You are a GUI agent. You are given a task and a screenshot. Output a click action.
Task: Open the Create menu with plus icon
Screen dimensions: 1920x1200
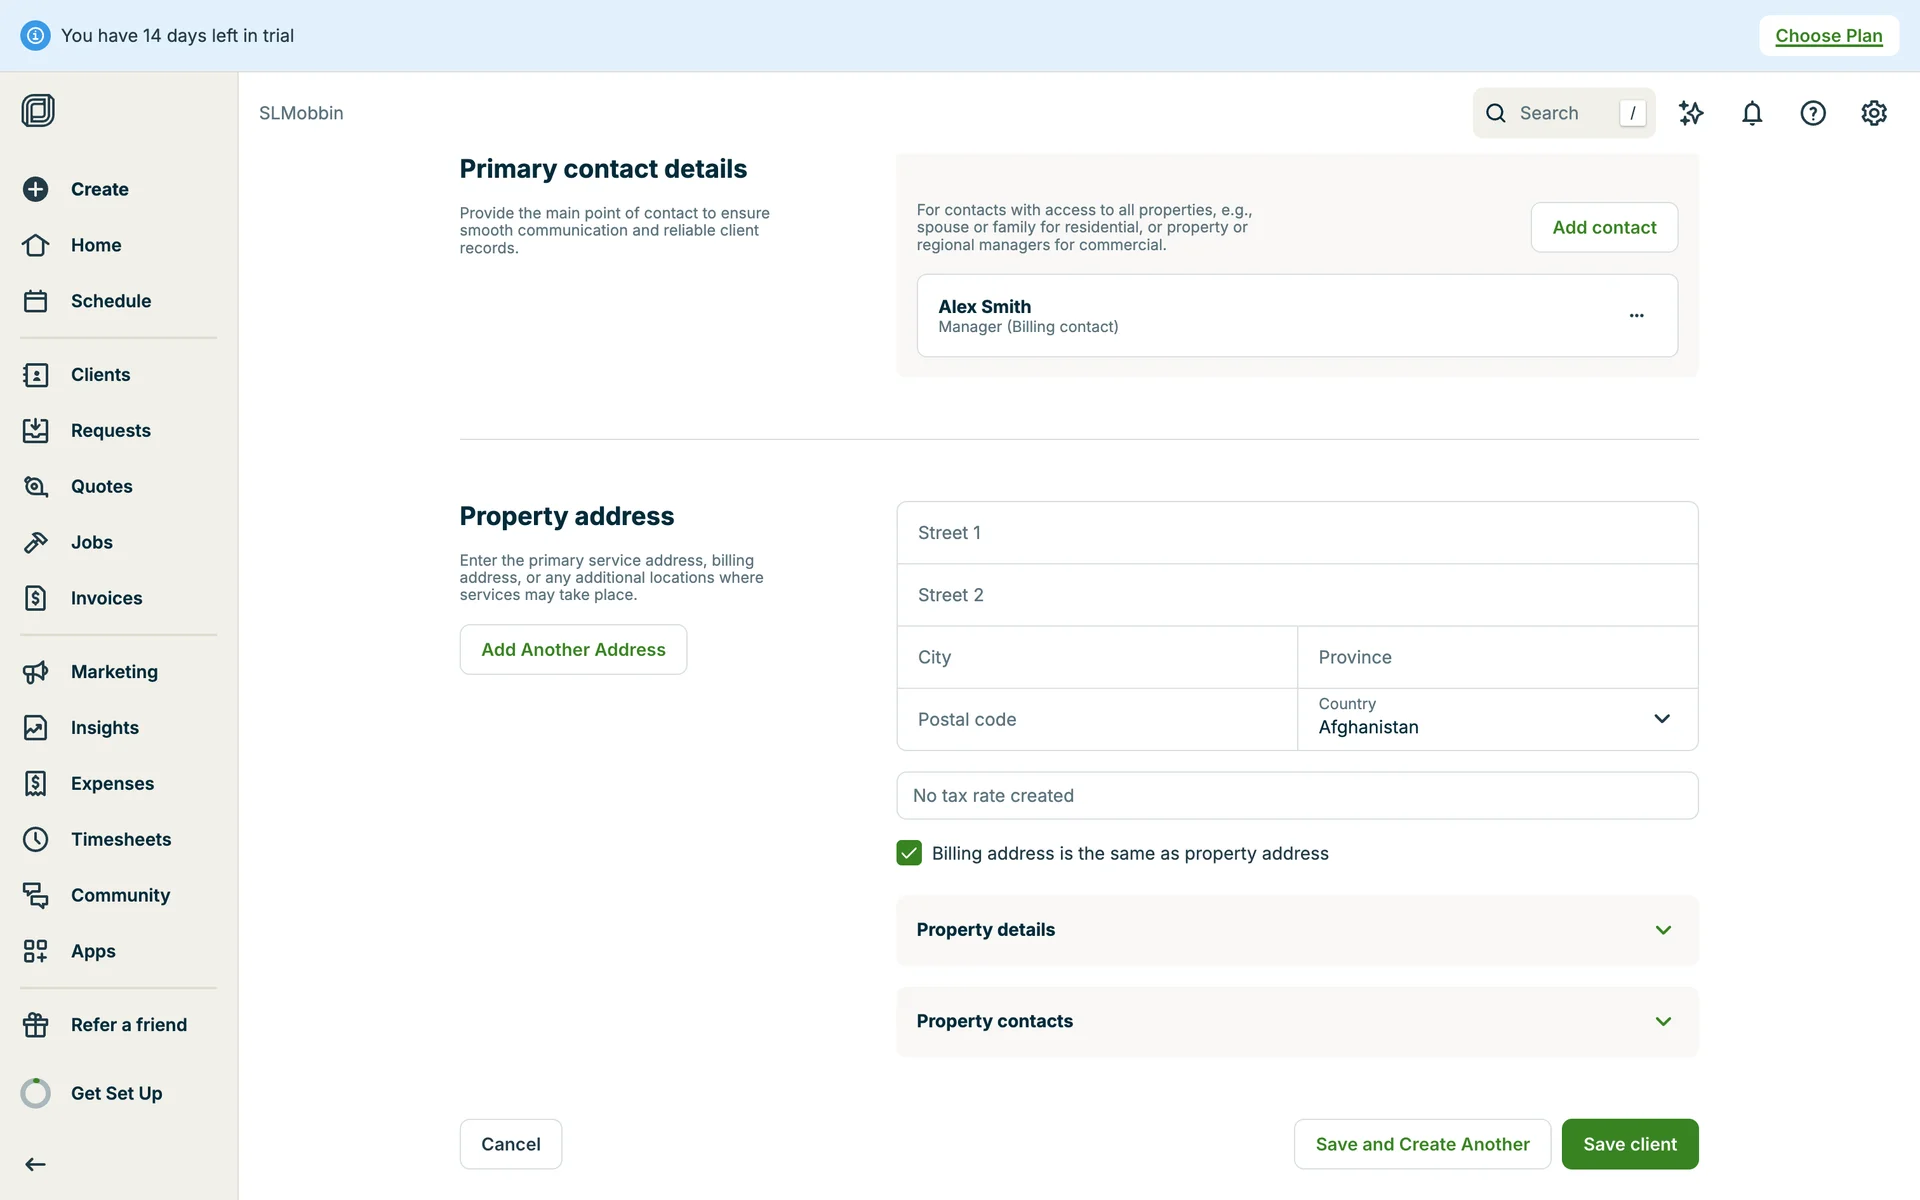(x=36, y=189)
